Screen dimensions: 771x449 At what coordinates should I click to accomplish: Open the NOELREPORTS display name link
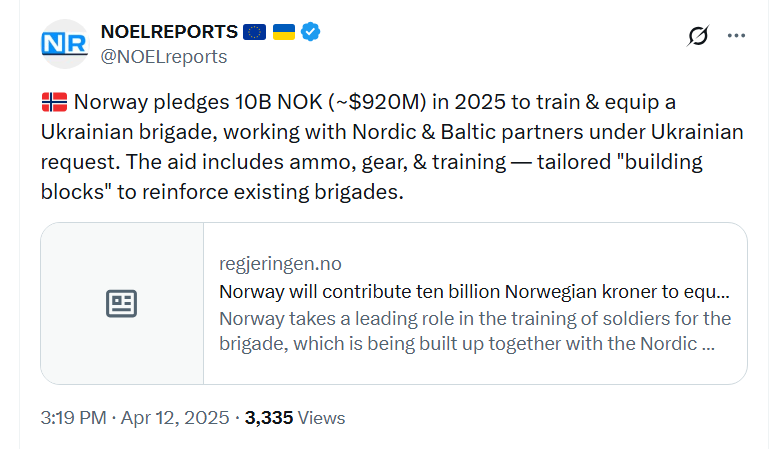[x=169, y=32]
